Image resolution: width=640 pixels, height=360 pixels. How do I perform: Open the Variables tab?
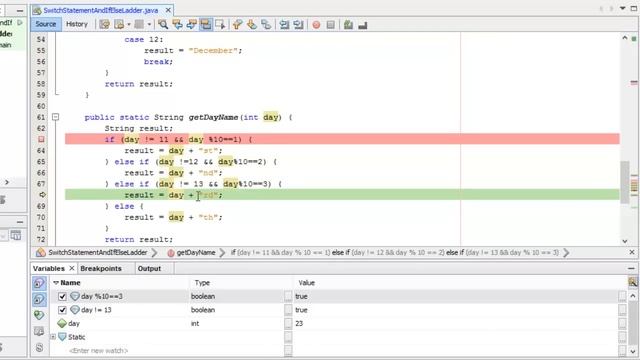coord(49,268)
